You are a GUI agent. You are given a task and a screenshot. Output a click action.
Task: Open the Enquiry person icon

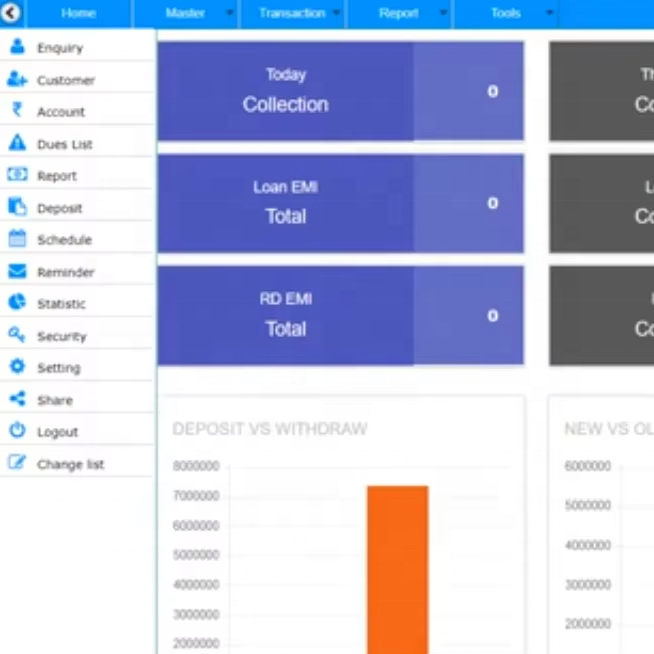tap(17, 47)
